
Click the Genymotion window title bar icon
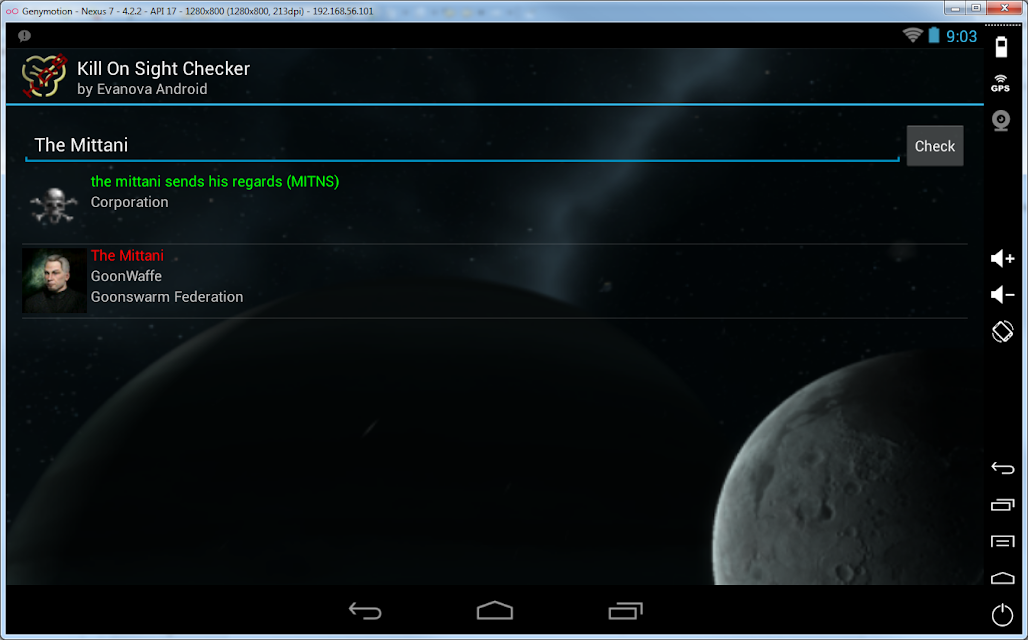click(x=11, y=11)
